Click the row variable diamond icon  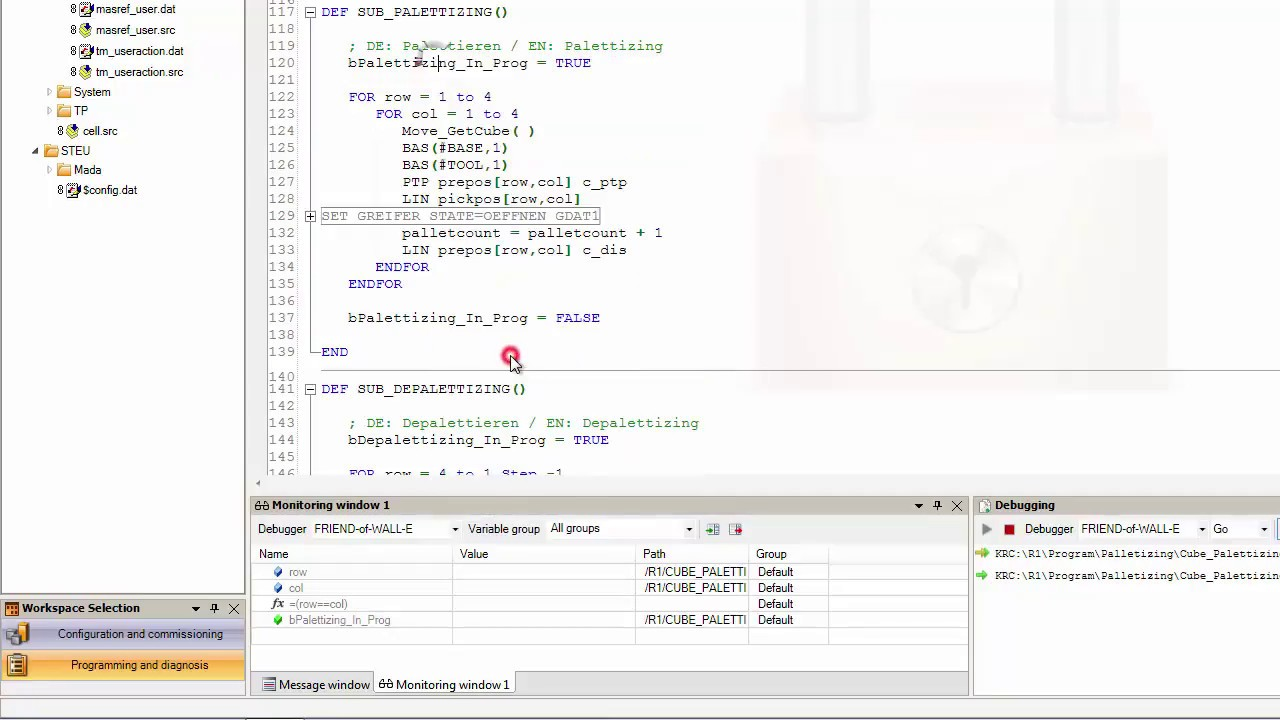[278, 572]
